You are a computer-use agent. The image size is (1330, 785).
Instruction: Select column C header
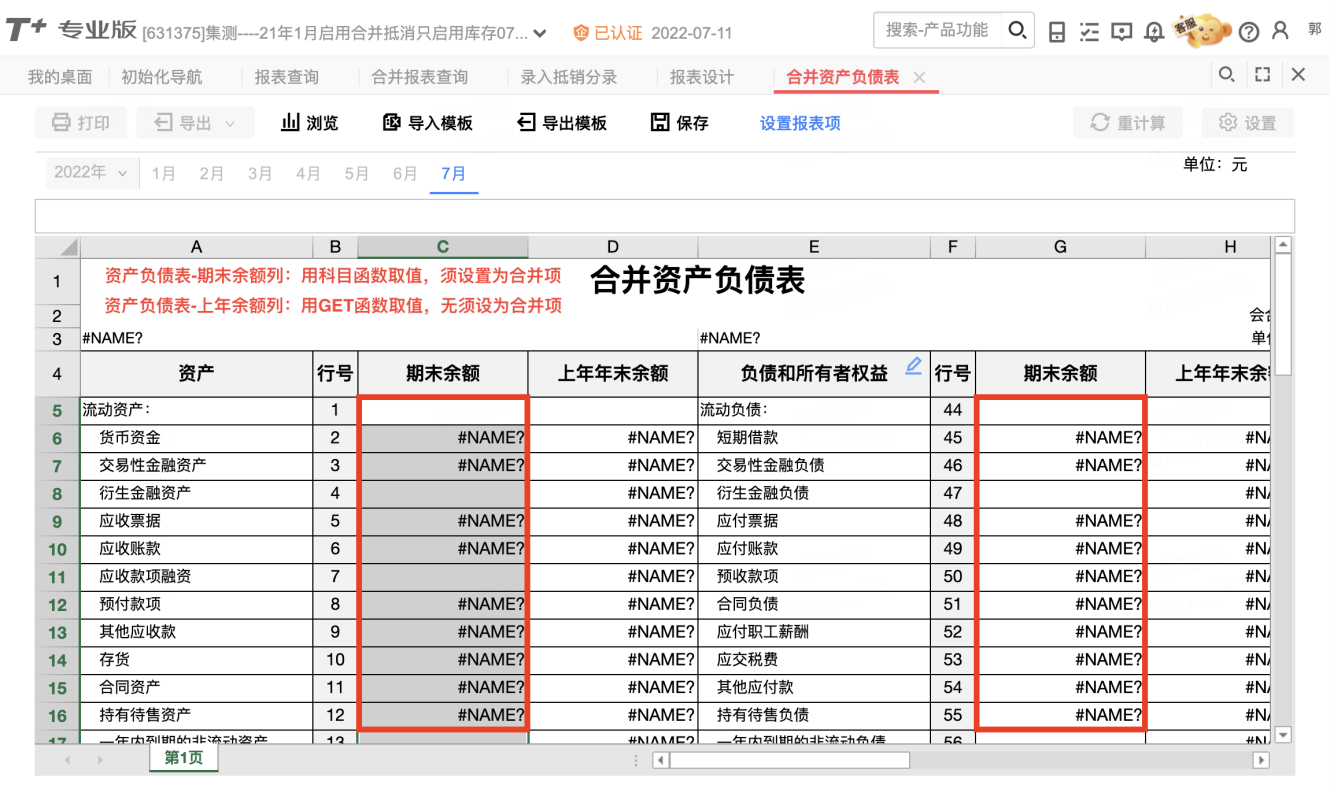pyautogui.click(x=443, y=247)
